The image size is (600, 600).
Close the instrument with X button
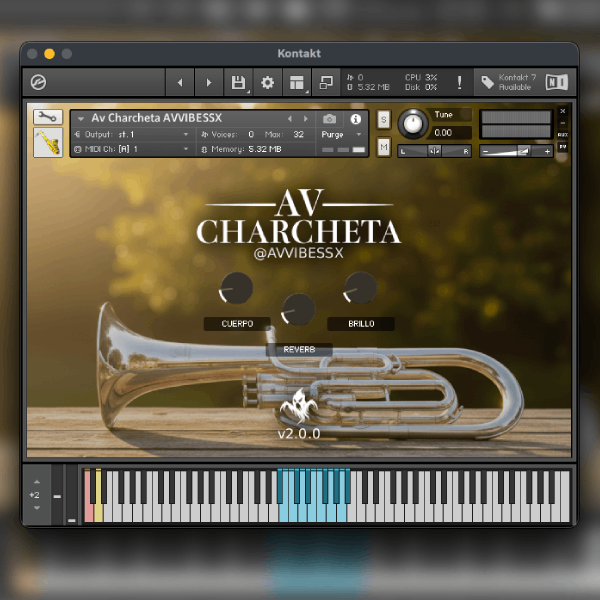[562, 111]
